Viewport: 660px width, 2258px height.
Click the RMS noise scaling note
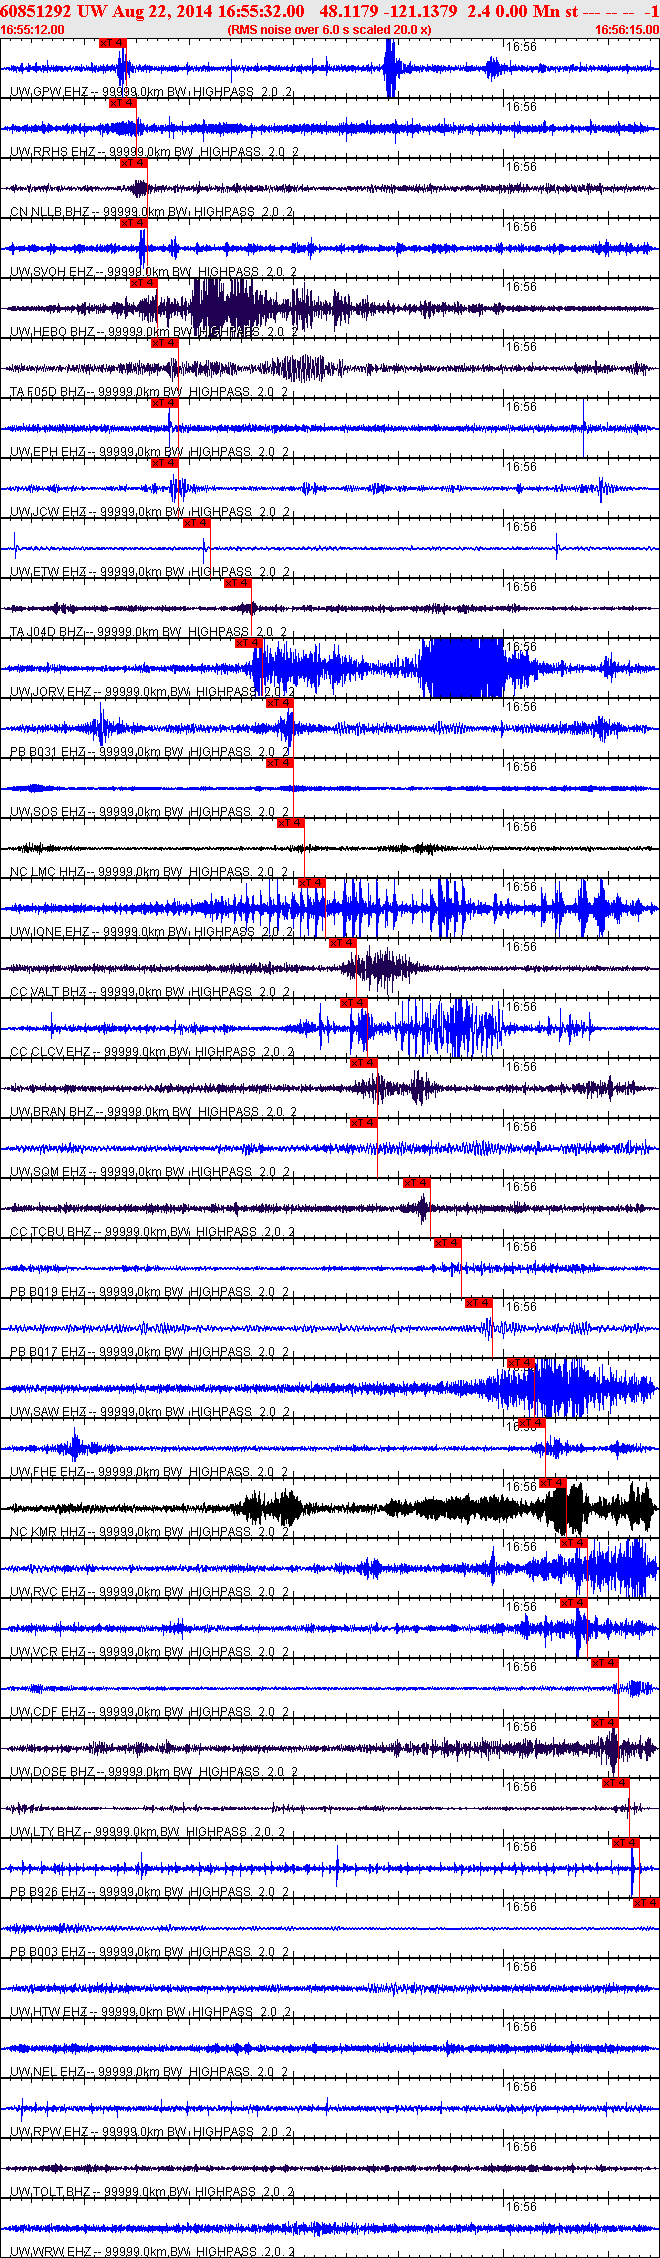(x=330, y=30)
